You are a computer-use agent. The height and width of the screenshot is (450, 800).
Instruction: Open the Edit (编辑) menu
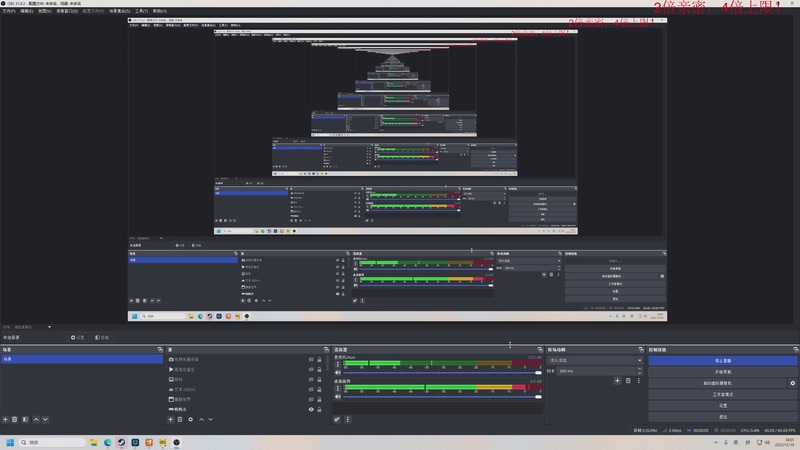pos(27,11)
